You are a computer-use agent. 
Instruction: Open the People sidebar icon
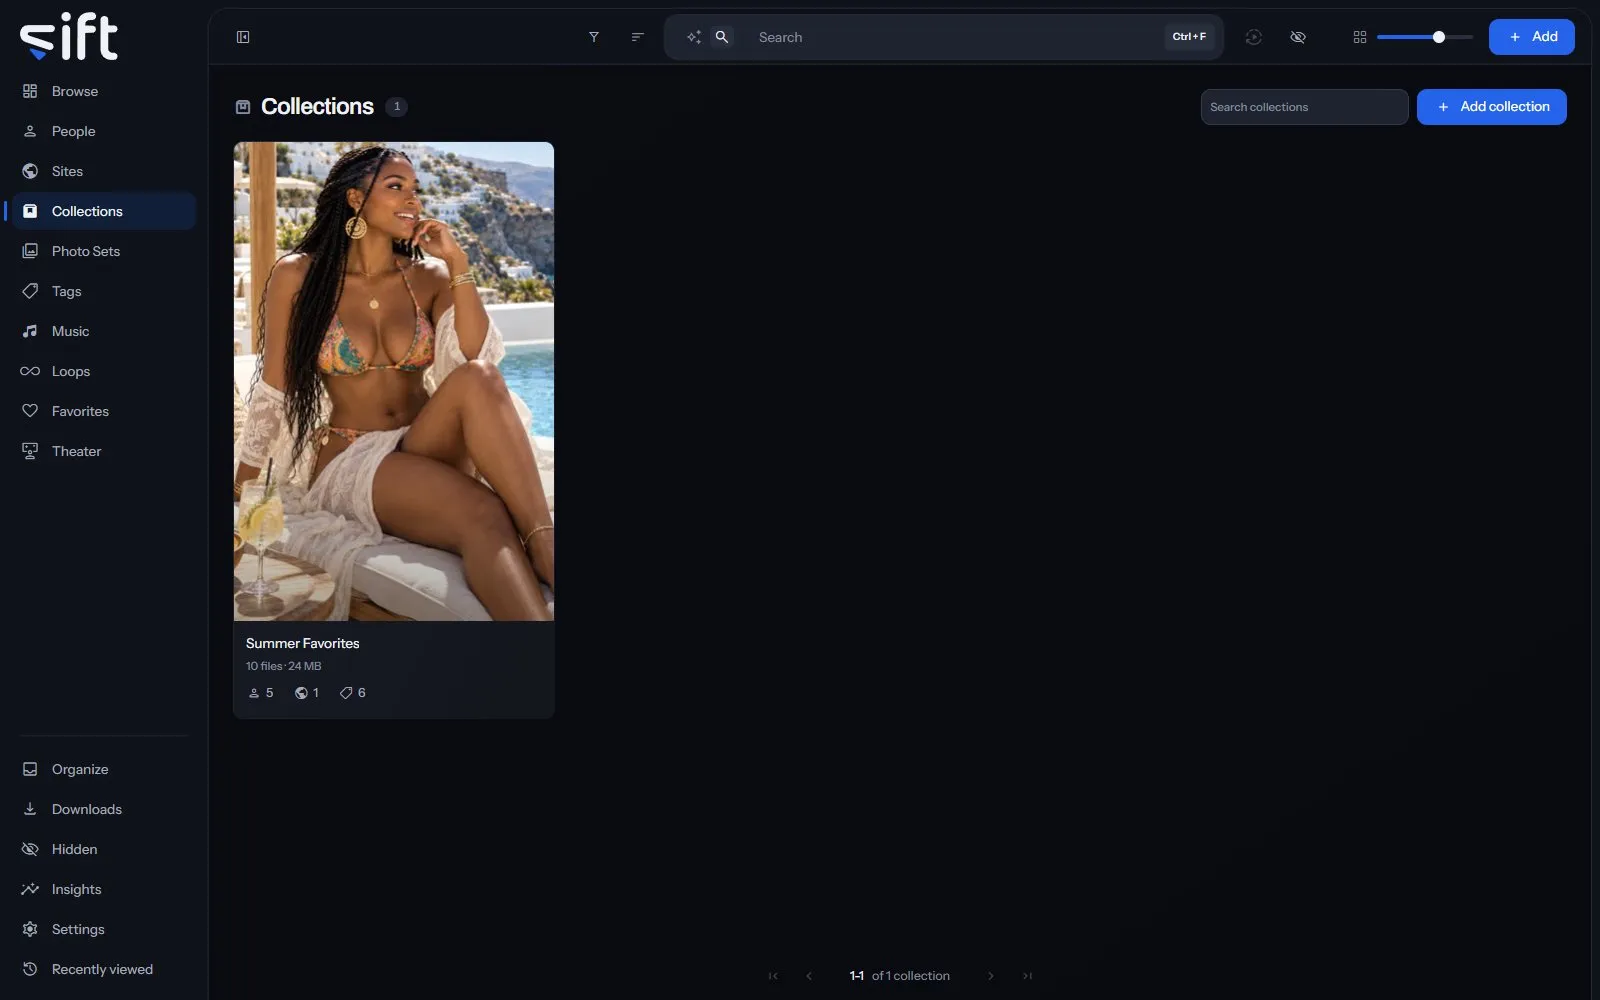(30, 131)
